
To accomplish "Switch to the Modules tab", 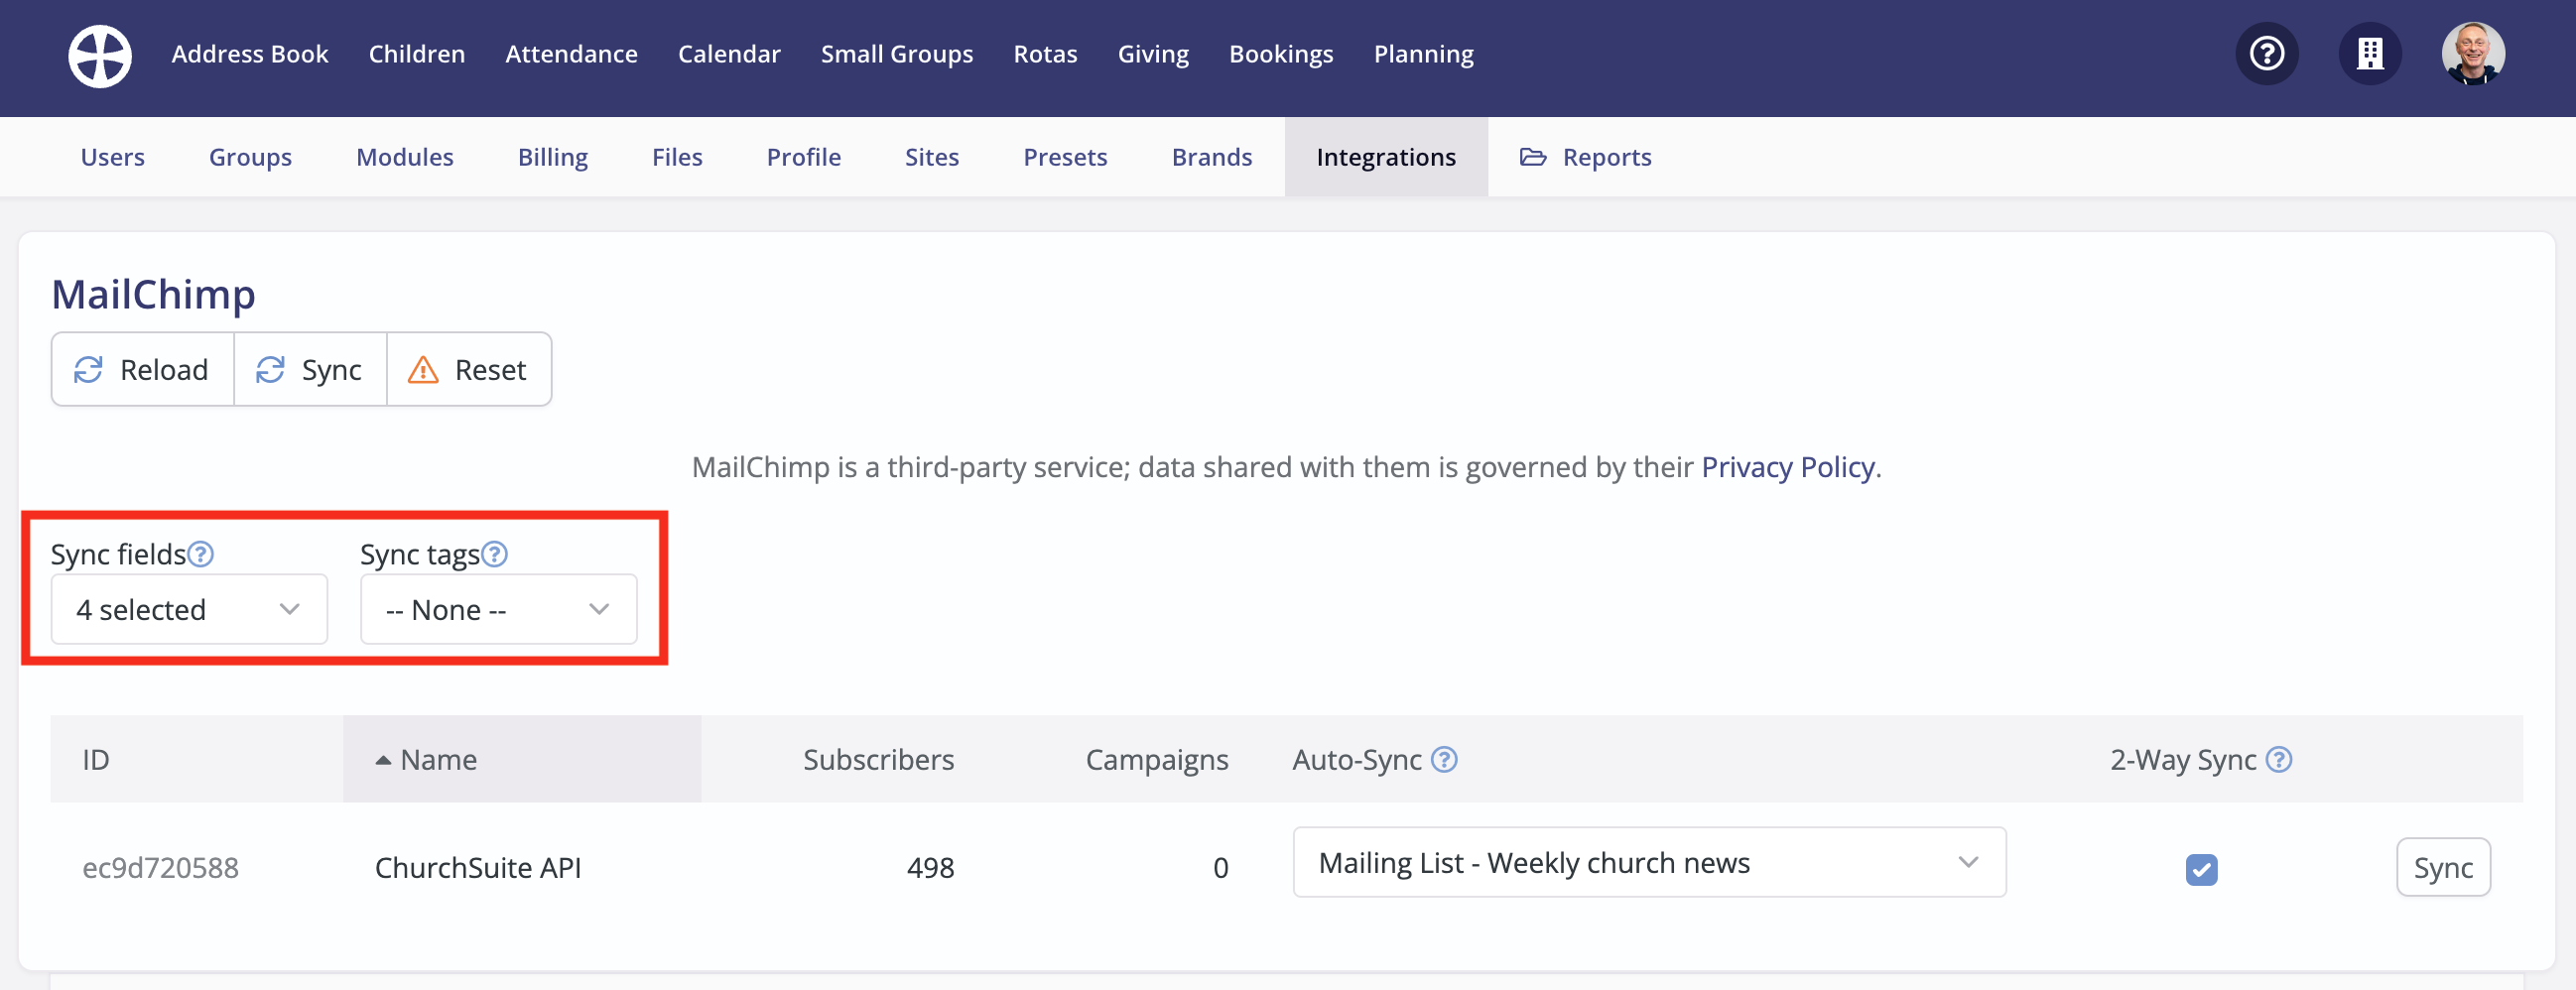I will pyautogui.click(x=405, y=157).
